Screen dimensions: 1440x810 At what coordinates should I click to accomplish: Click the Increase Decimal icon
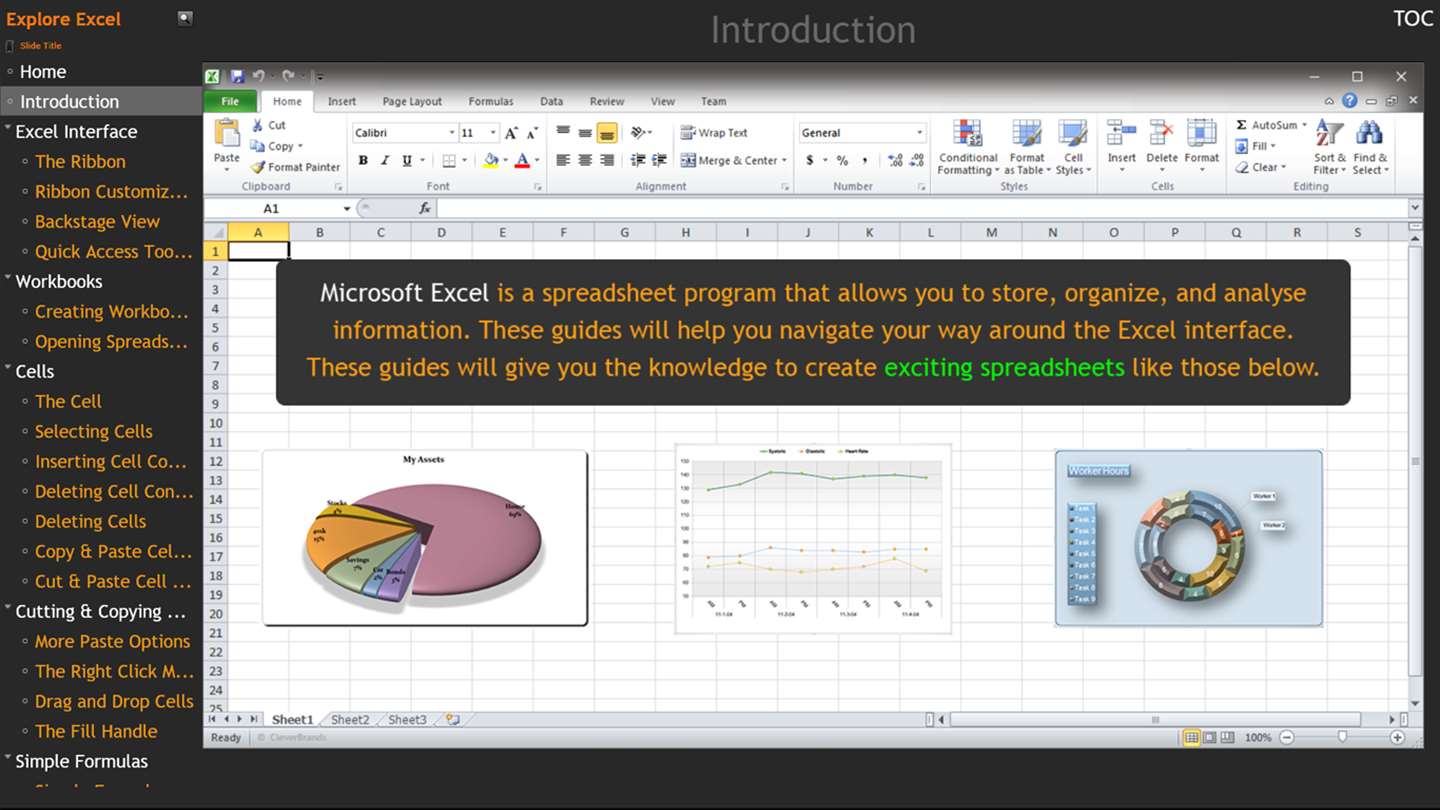pyautogui.click(x=895, y=160)
